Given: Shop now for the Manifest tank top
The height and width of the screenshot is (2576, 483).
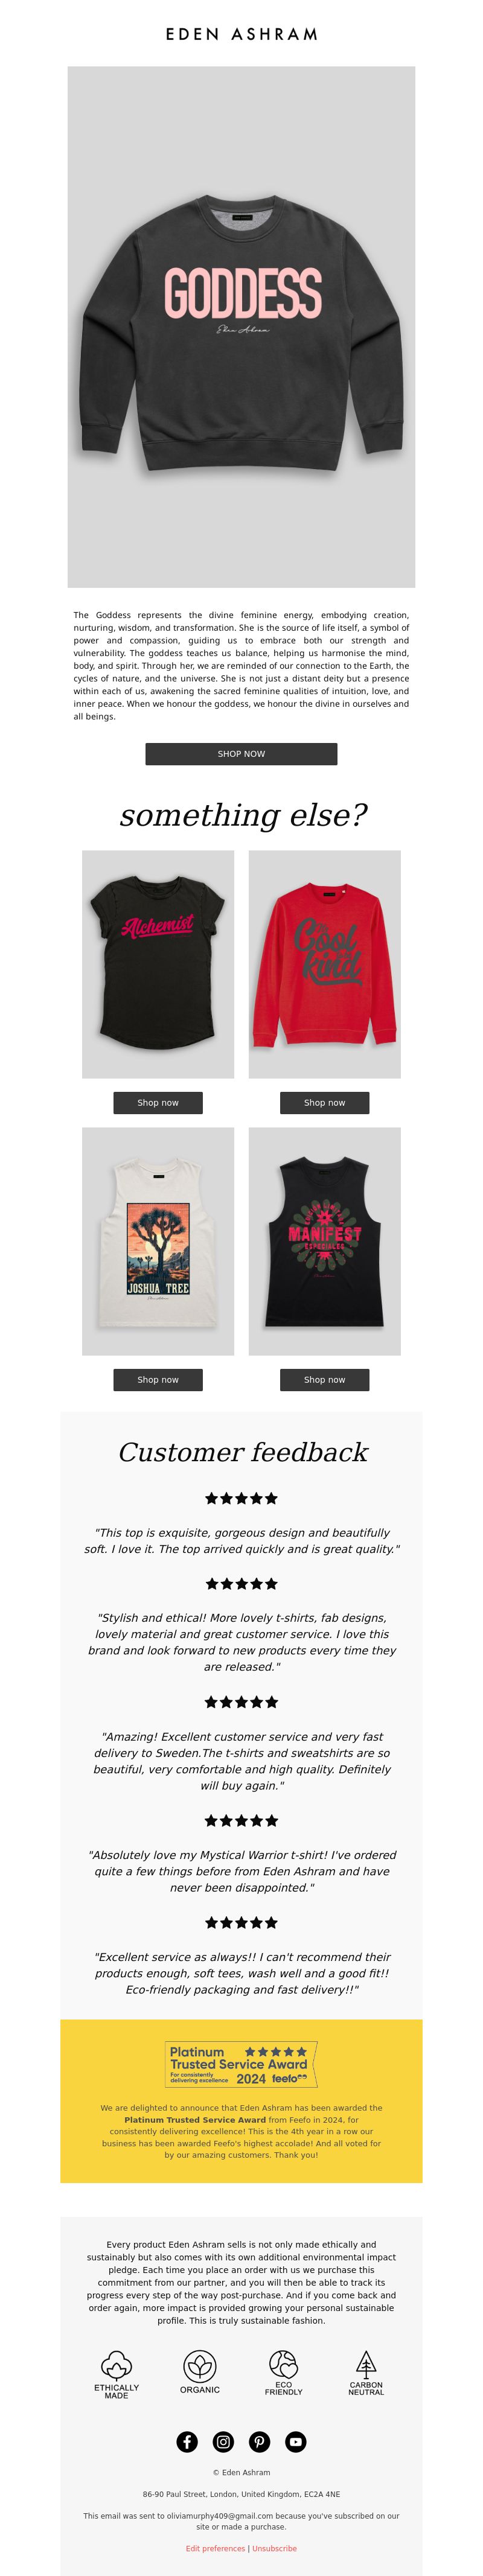Looking at the screenshot, I should click(x=324, y=1379).
